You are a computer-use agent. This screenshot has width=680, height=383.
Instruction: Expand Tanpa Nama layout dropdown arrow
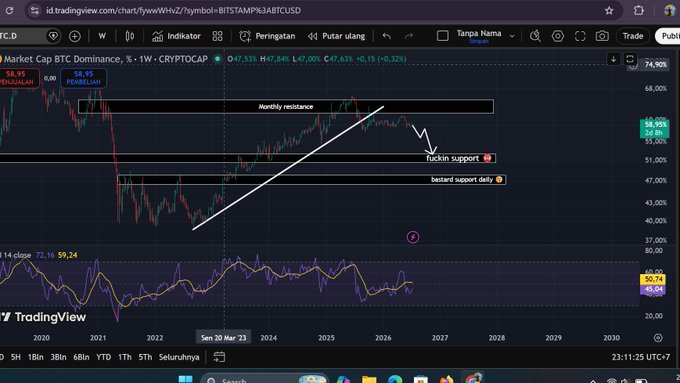click(512, 36)
